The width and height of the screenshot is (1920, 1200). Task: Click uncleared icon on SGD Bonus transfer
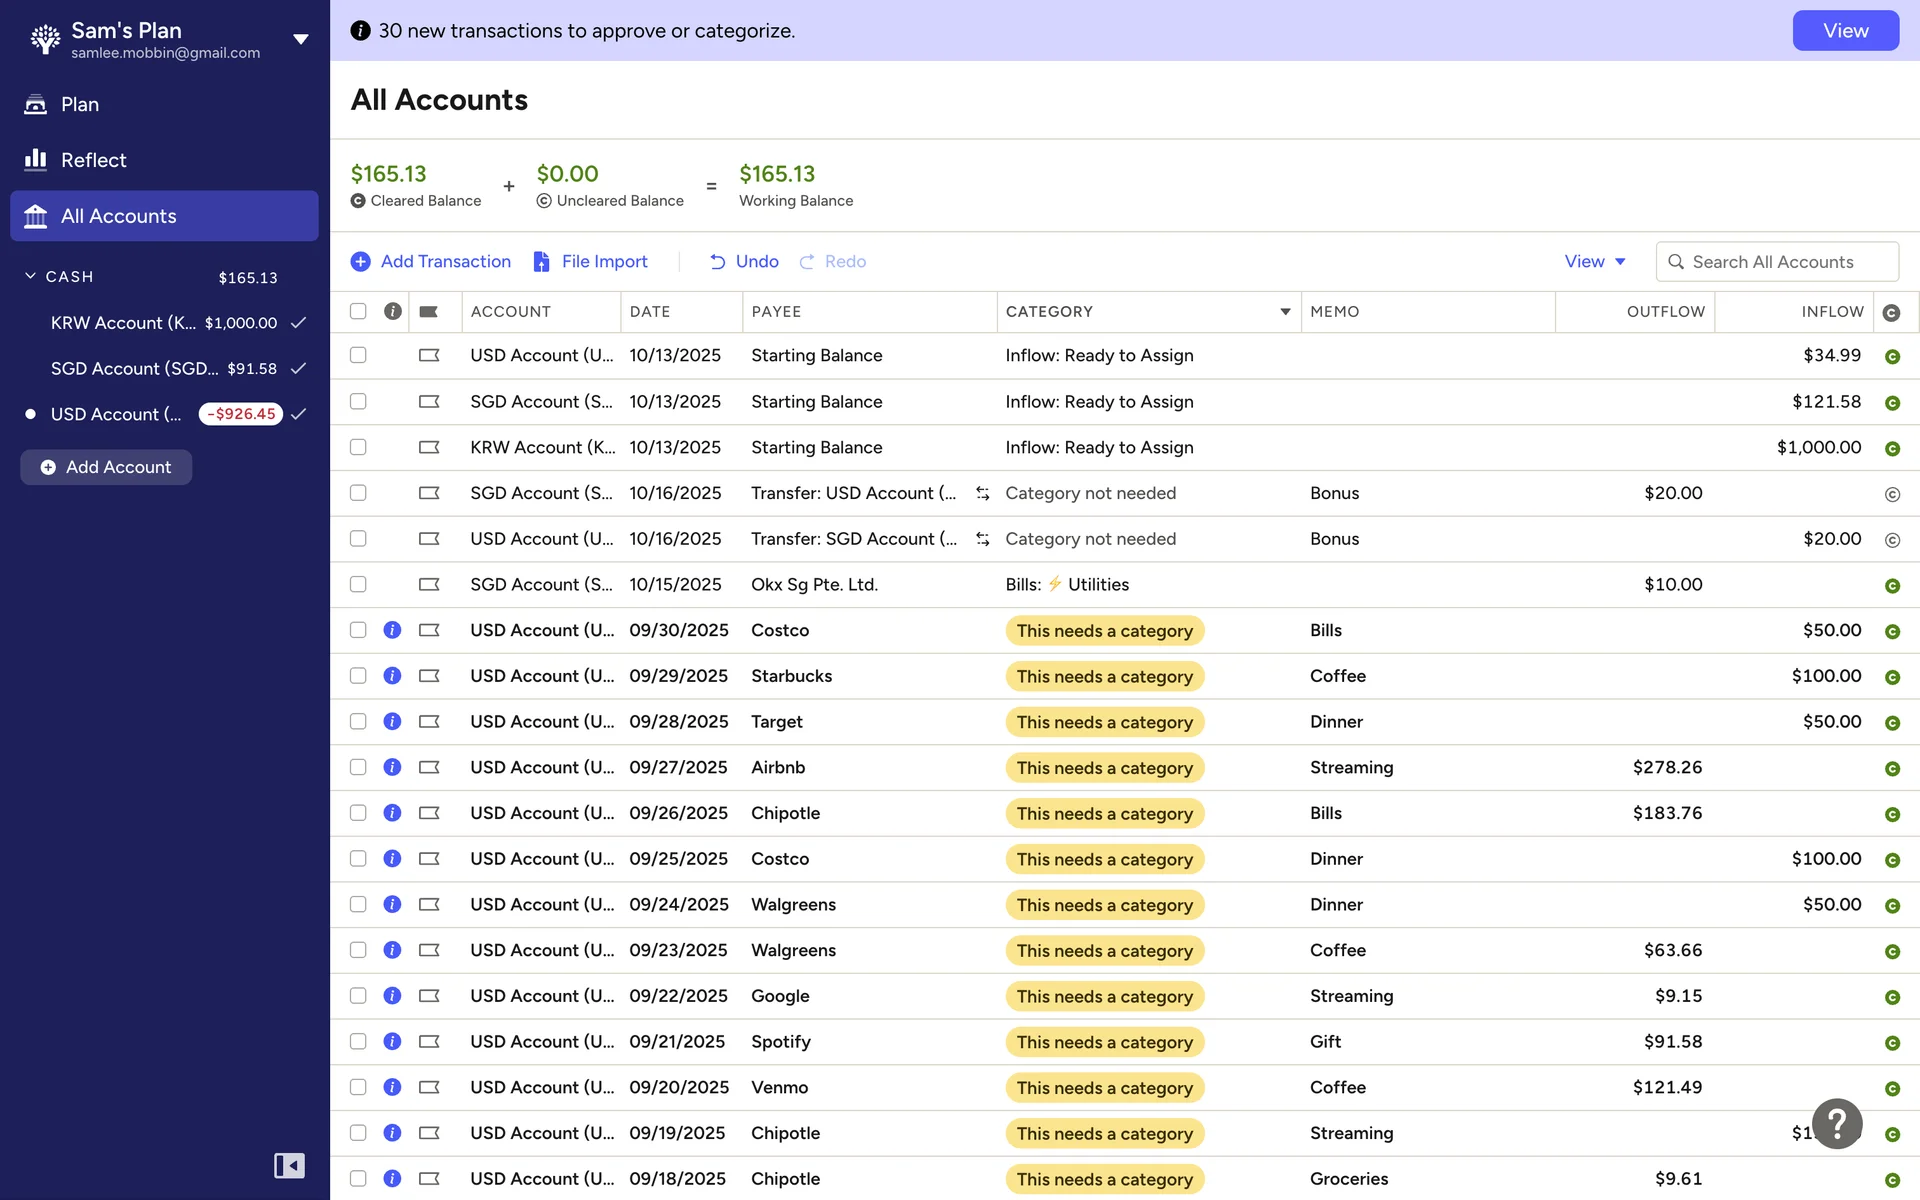pyautogui.click(x=1891, y=494)
